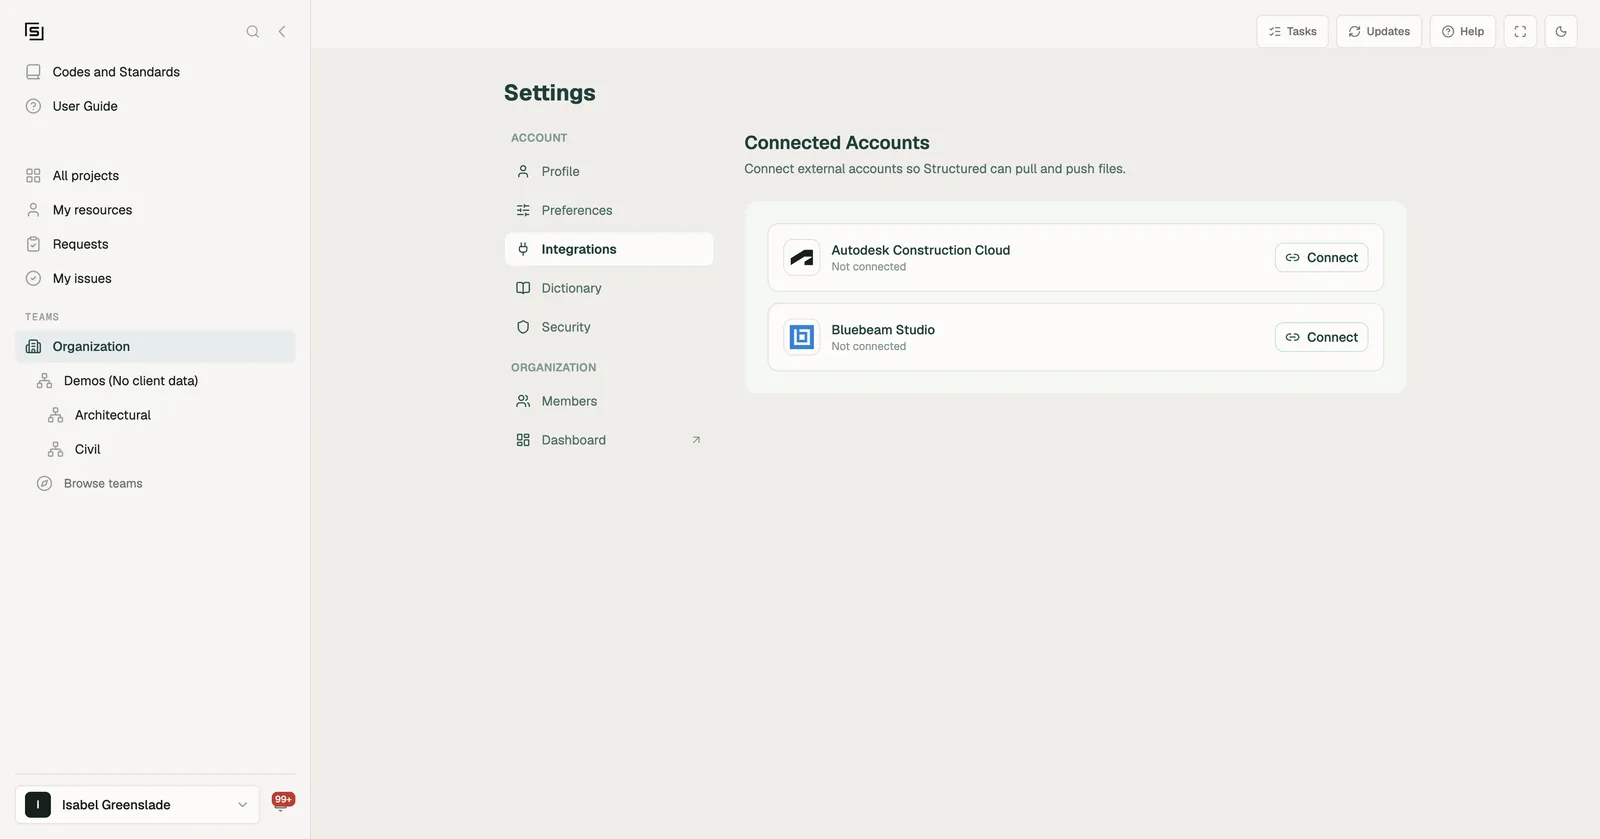Connect Autodesk Construction Cloud account

click(1321, 258)
